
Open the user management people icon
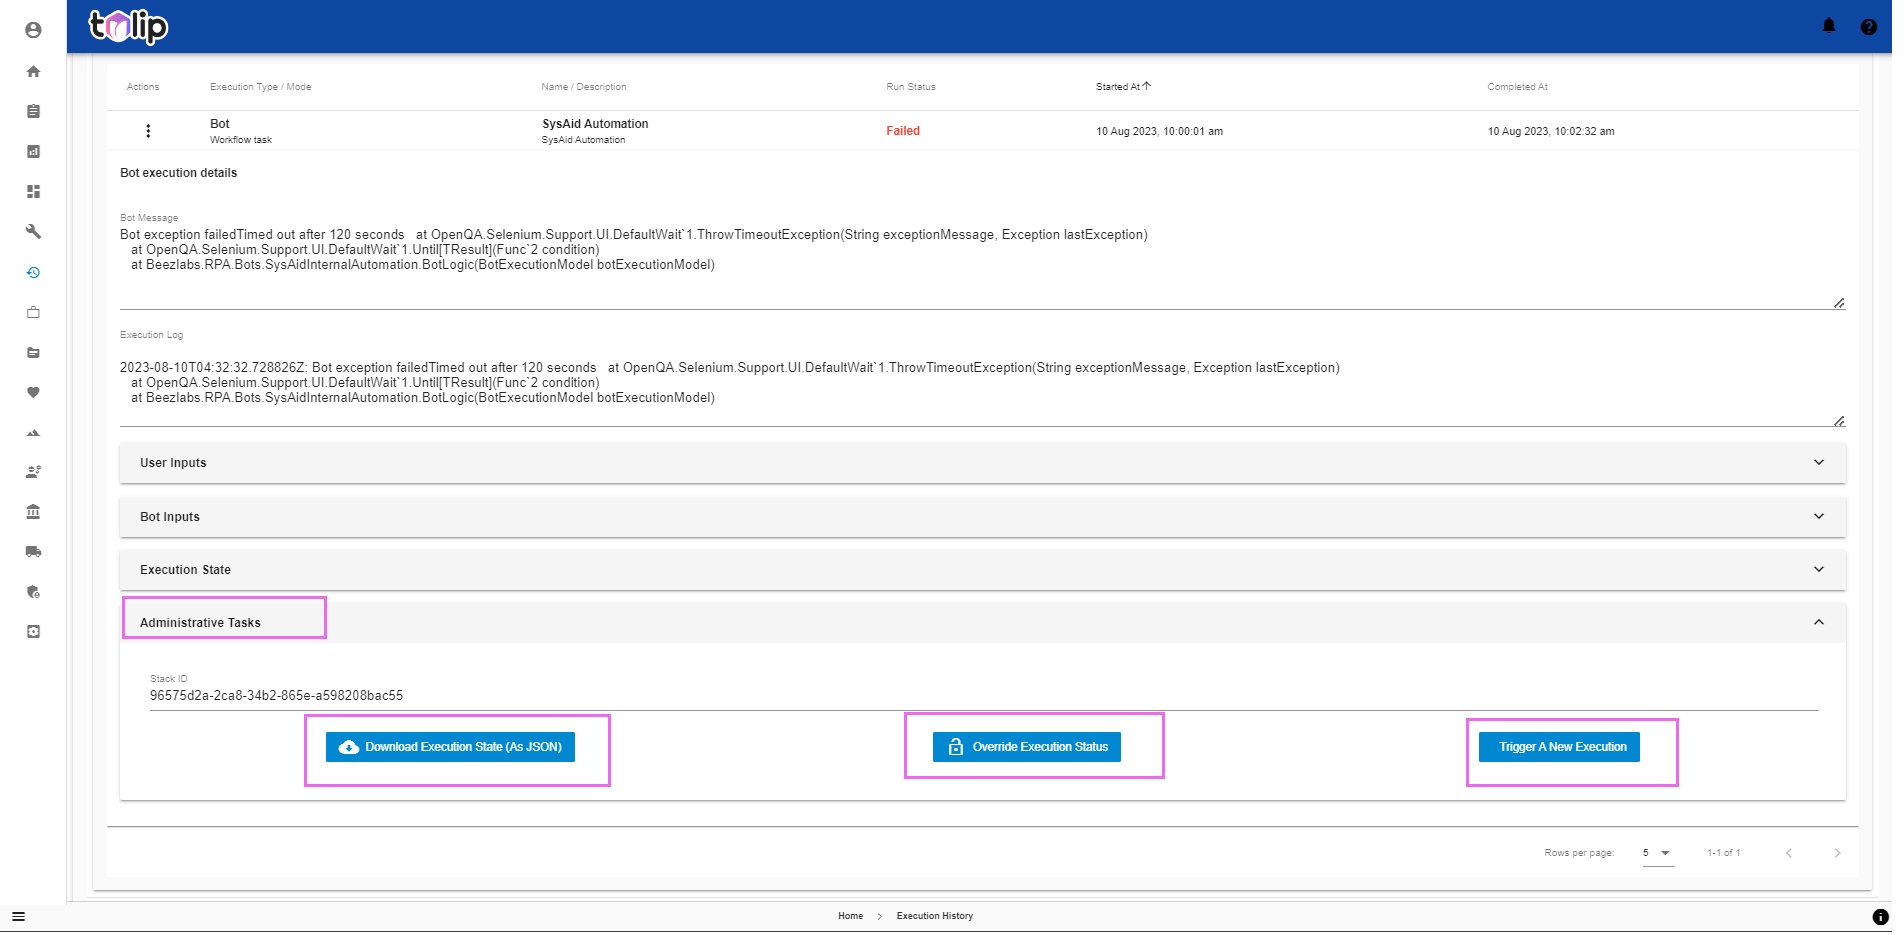click(x=33, y=471)
